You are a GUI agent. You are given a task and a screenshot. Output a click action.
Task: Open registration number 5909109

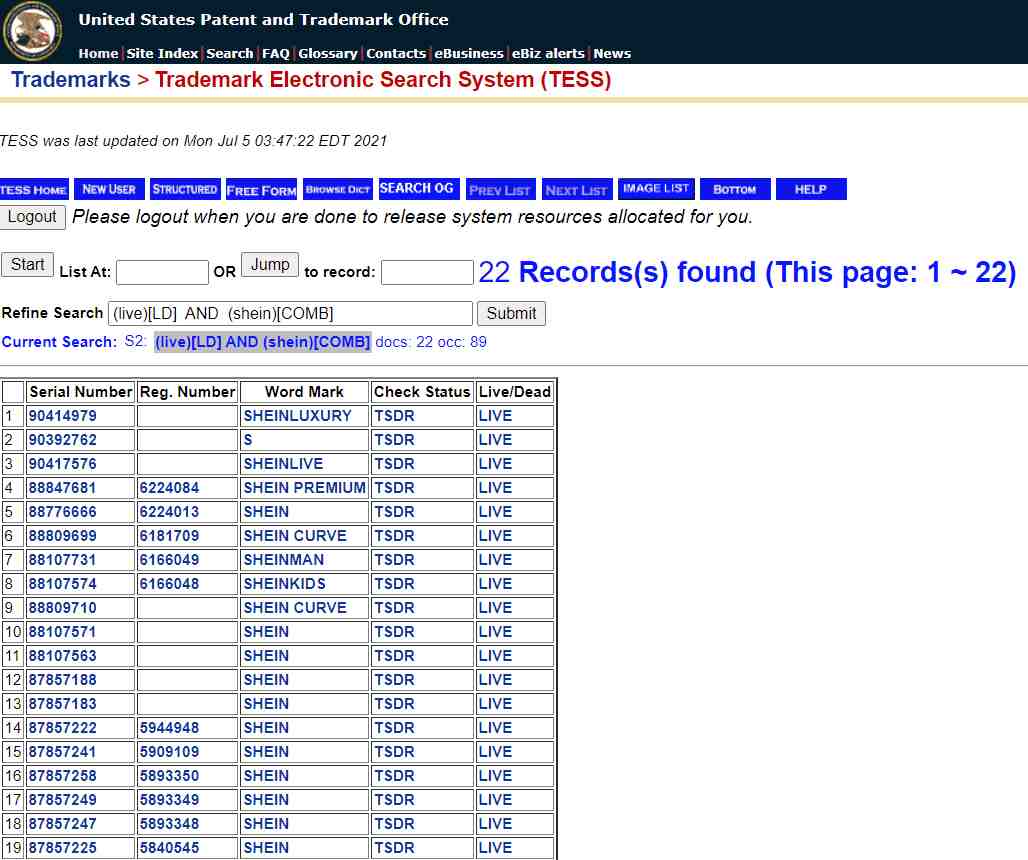pos(169,752)
